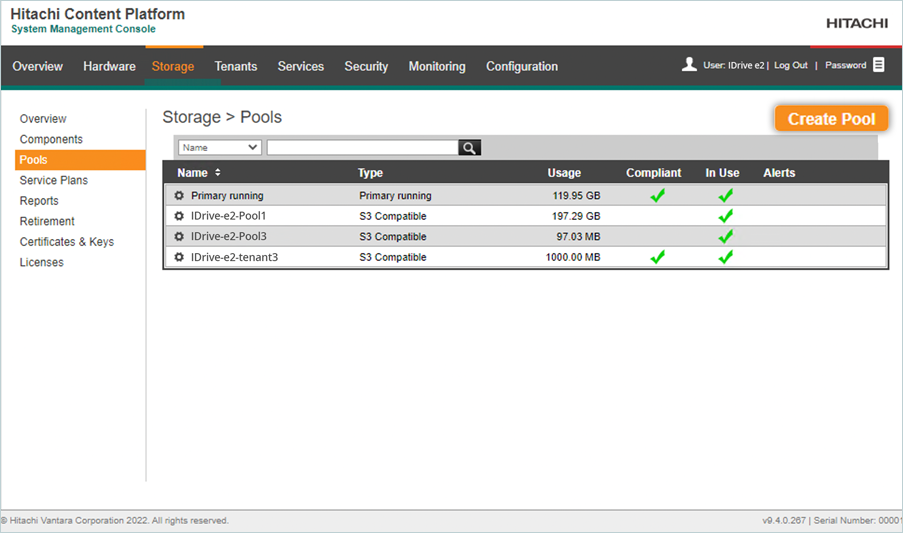
Task: Click gear icon beside IDrive-e2-Pool1
Action: click(x=179, y=216)
